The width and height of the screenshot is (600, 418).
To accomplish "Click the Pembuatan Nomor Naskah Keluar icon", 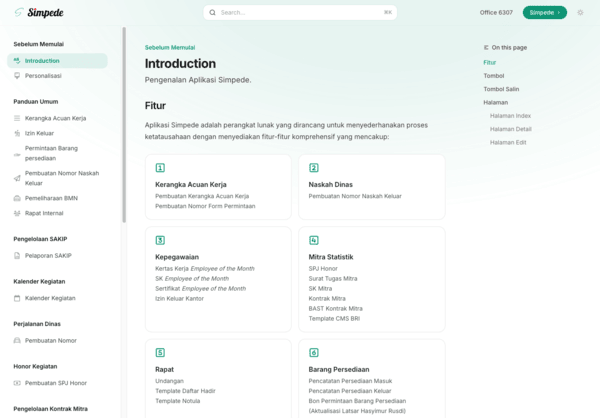I will [x=17, y=177].
